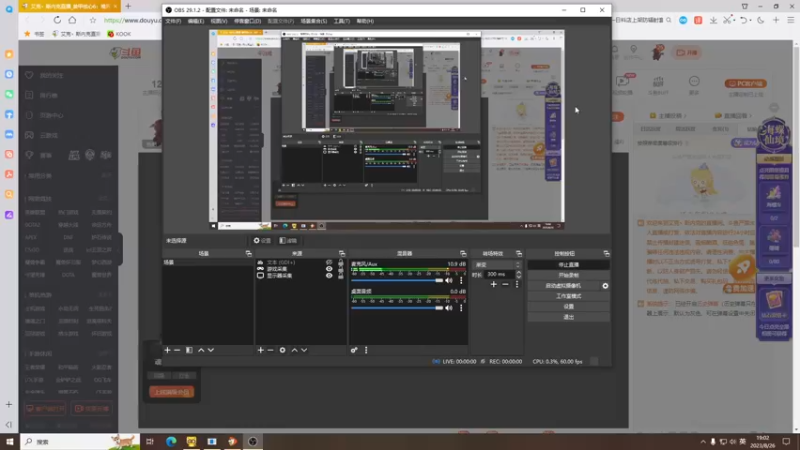Open transition properties three-dot menu
800x450 pixels.
point(517,284)
